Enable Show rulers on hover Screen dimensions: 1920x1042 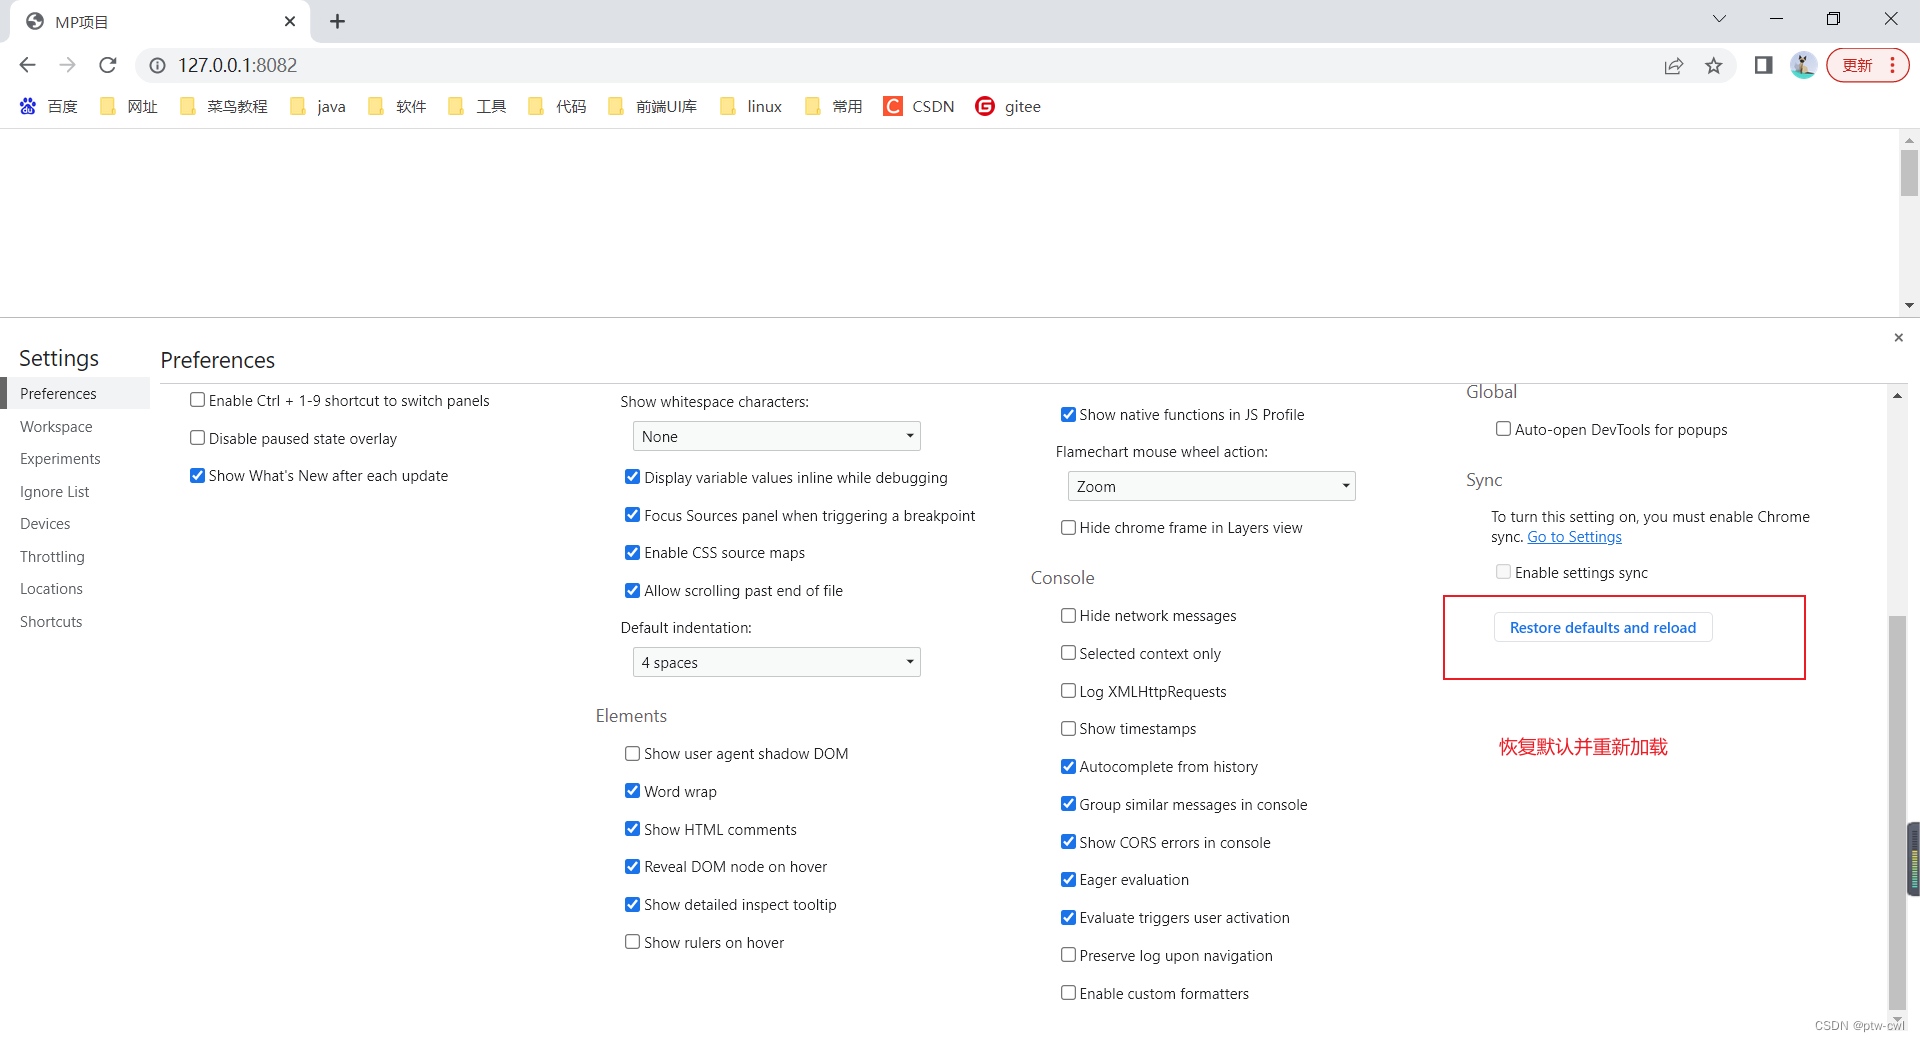pyautogui.click(x=632, y=942)
